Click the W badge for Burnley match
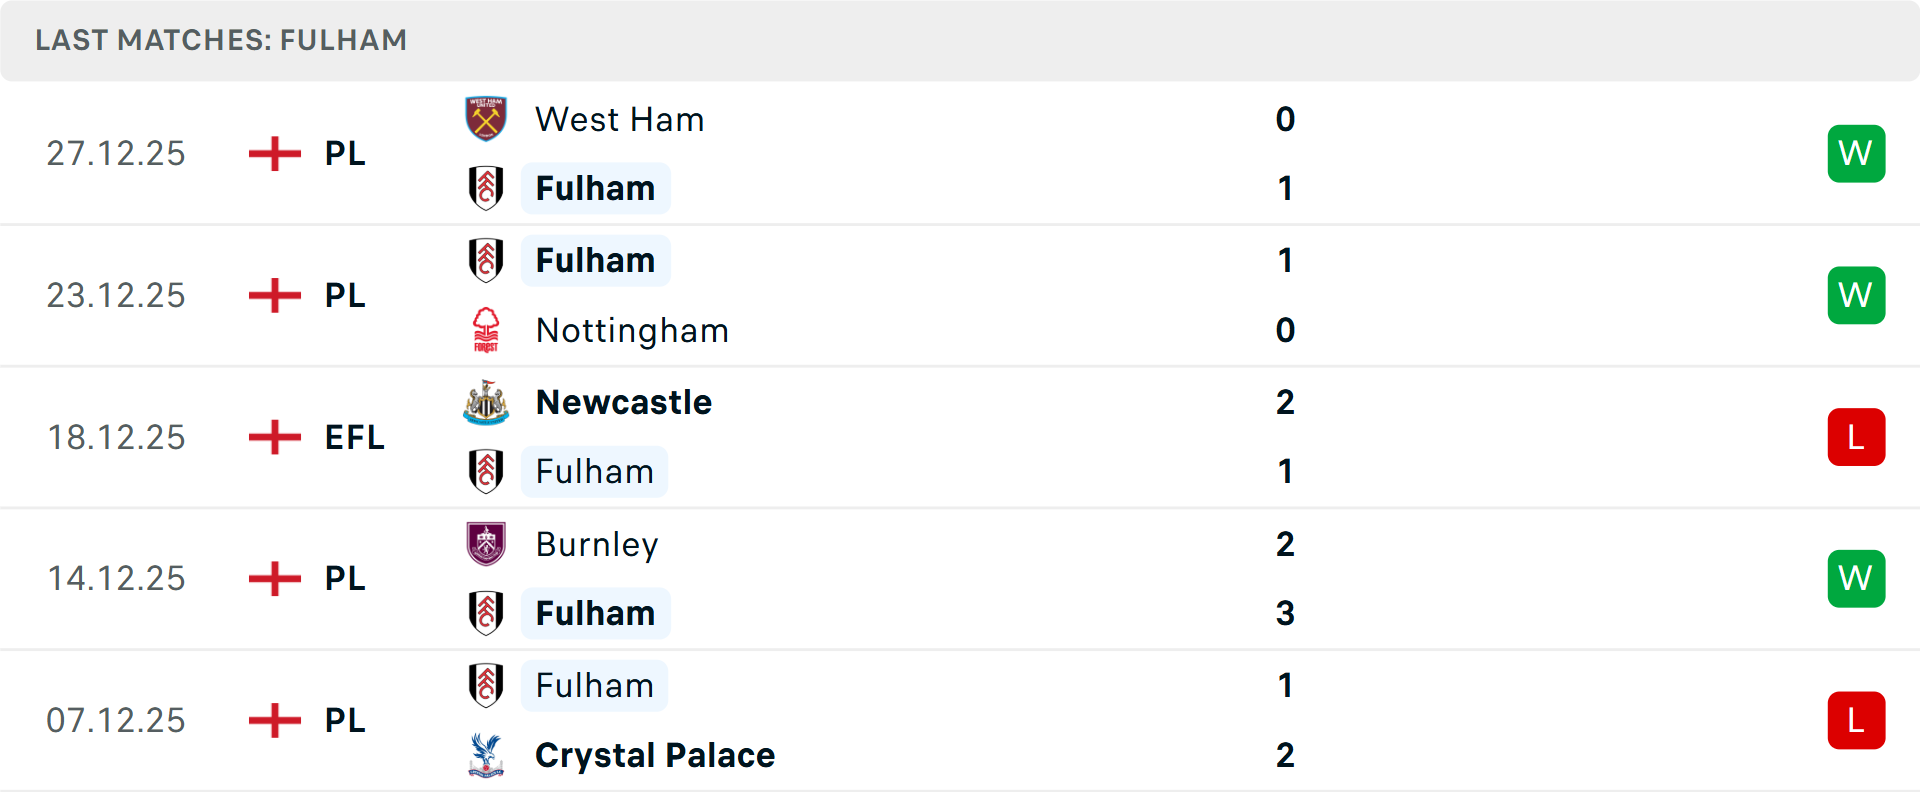Image resolution: width=1920 pixels, height=792 pixels. tap(1856, 579)
